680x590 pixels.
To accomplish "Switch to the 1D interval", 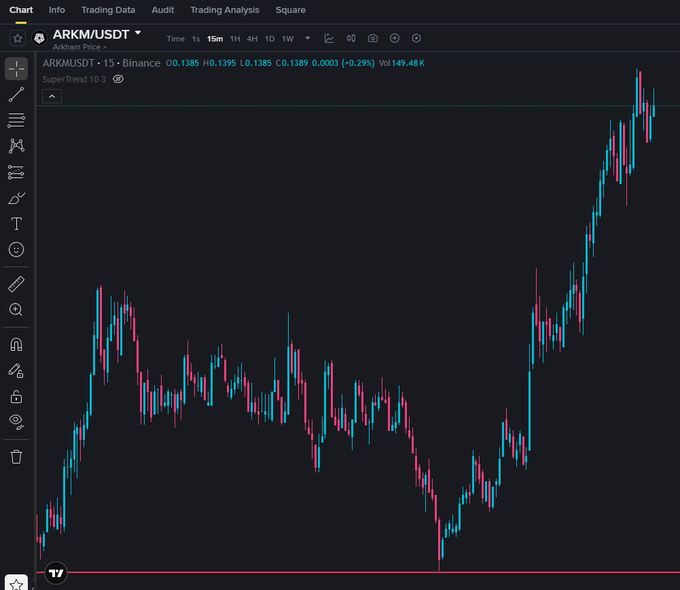I will pyautogui.click(x=270, y=39).
